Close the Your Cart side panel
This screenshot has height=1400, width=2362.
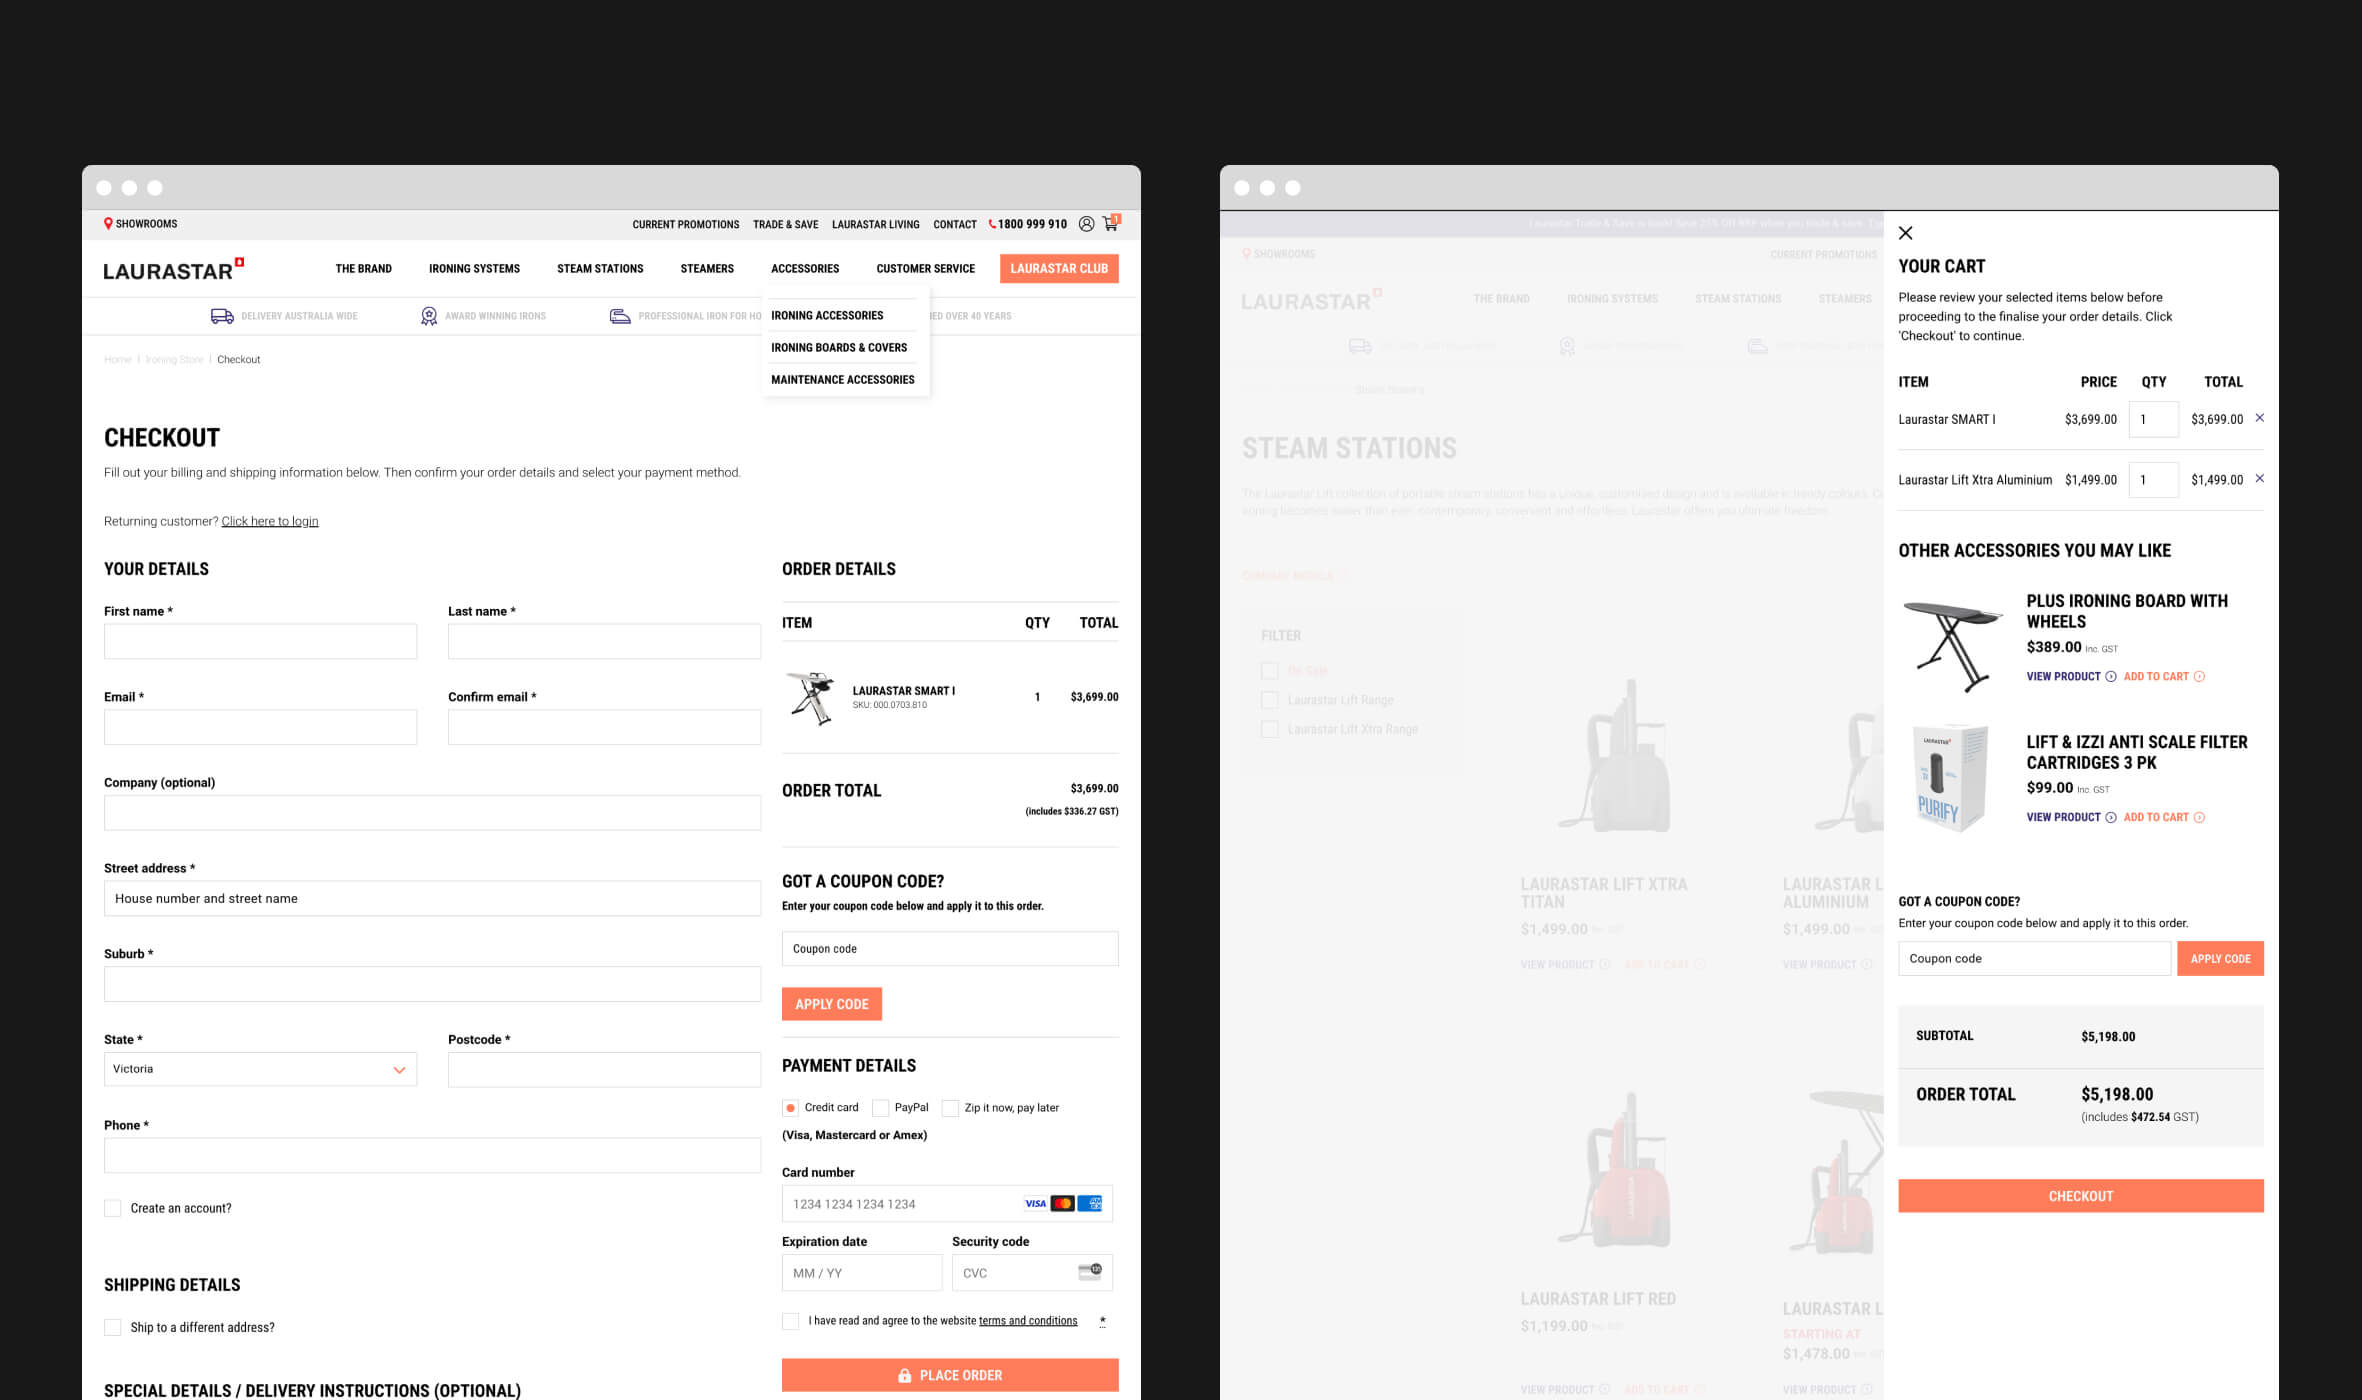[x=1905, y=233]
